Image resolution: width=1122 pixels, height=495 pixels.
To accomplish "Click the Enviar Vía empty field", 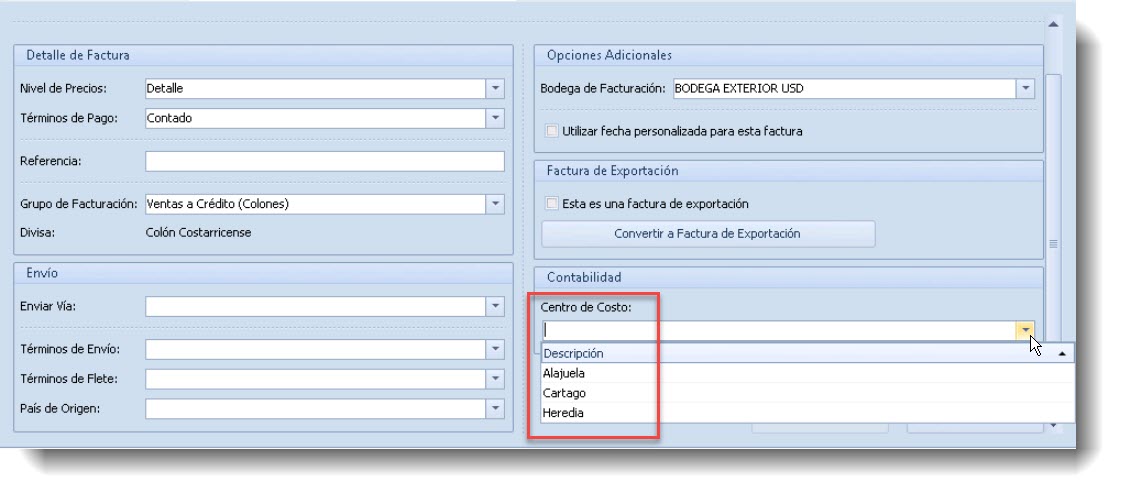I will coord(316,307).
